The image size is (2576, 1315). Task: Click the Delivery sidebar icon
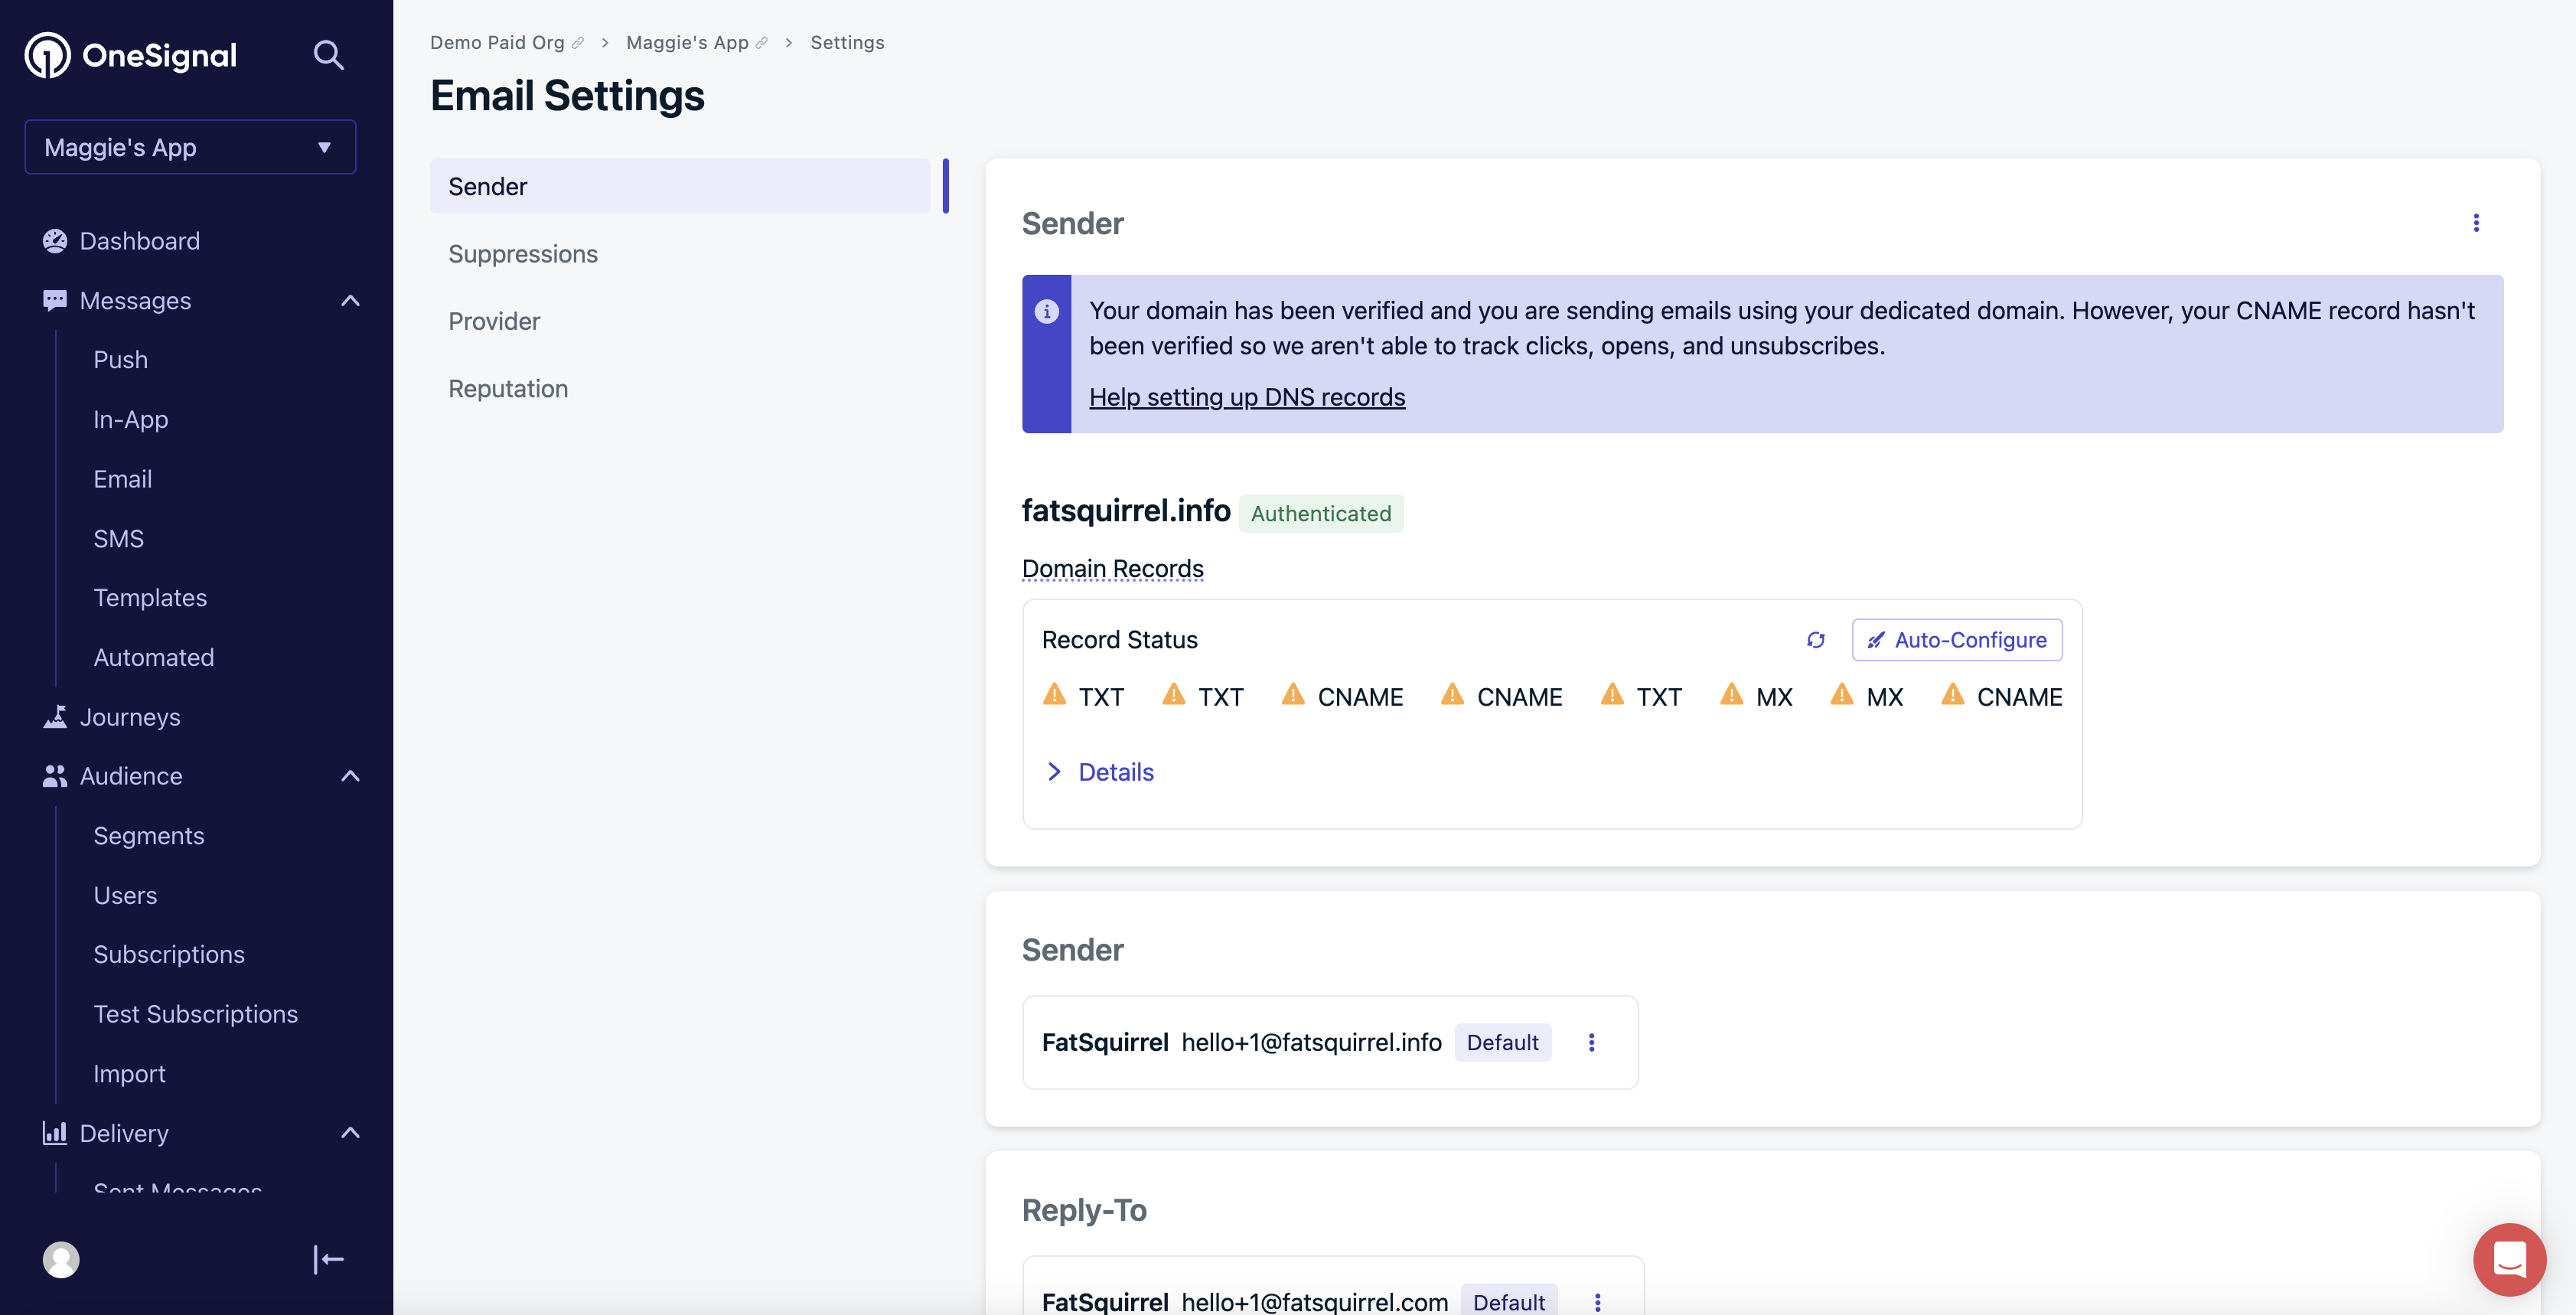(x=54, y=1134)
